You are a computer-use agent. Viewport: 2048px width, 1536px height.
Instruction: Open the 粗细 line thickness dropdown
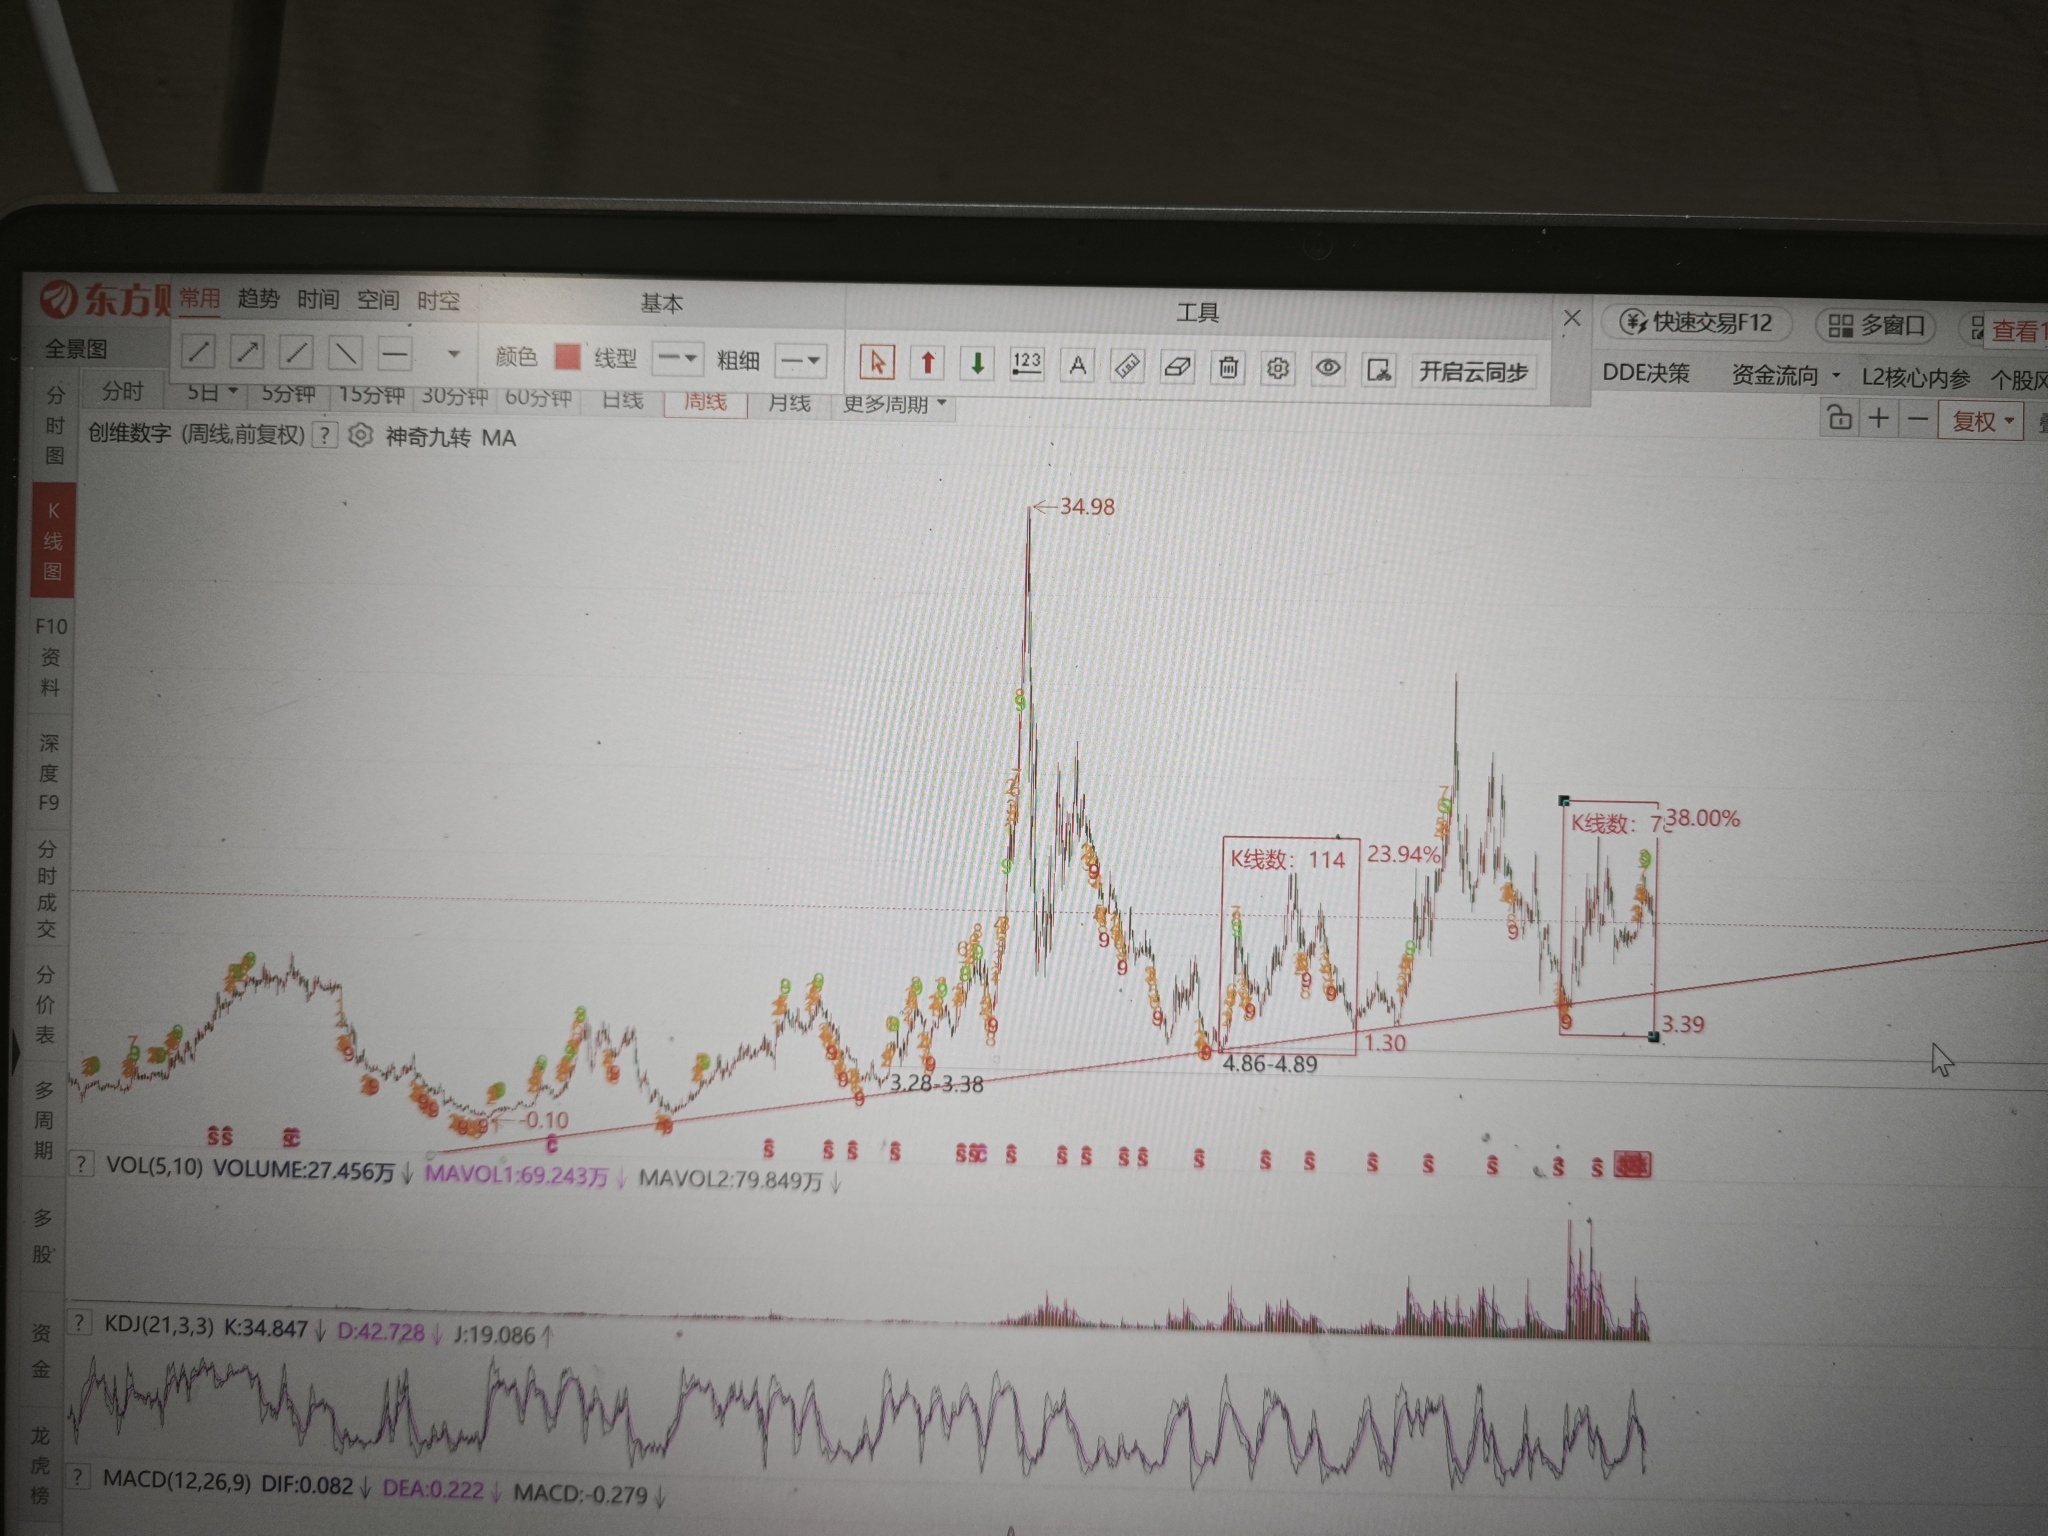(801, 360)
